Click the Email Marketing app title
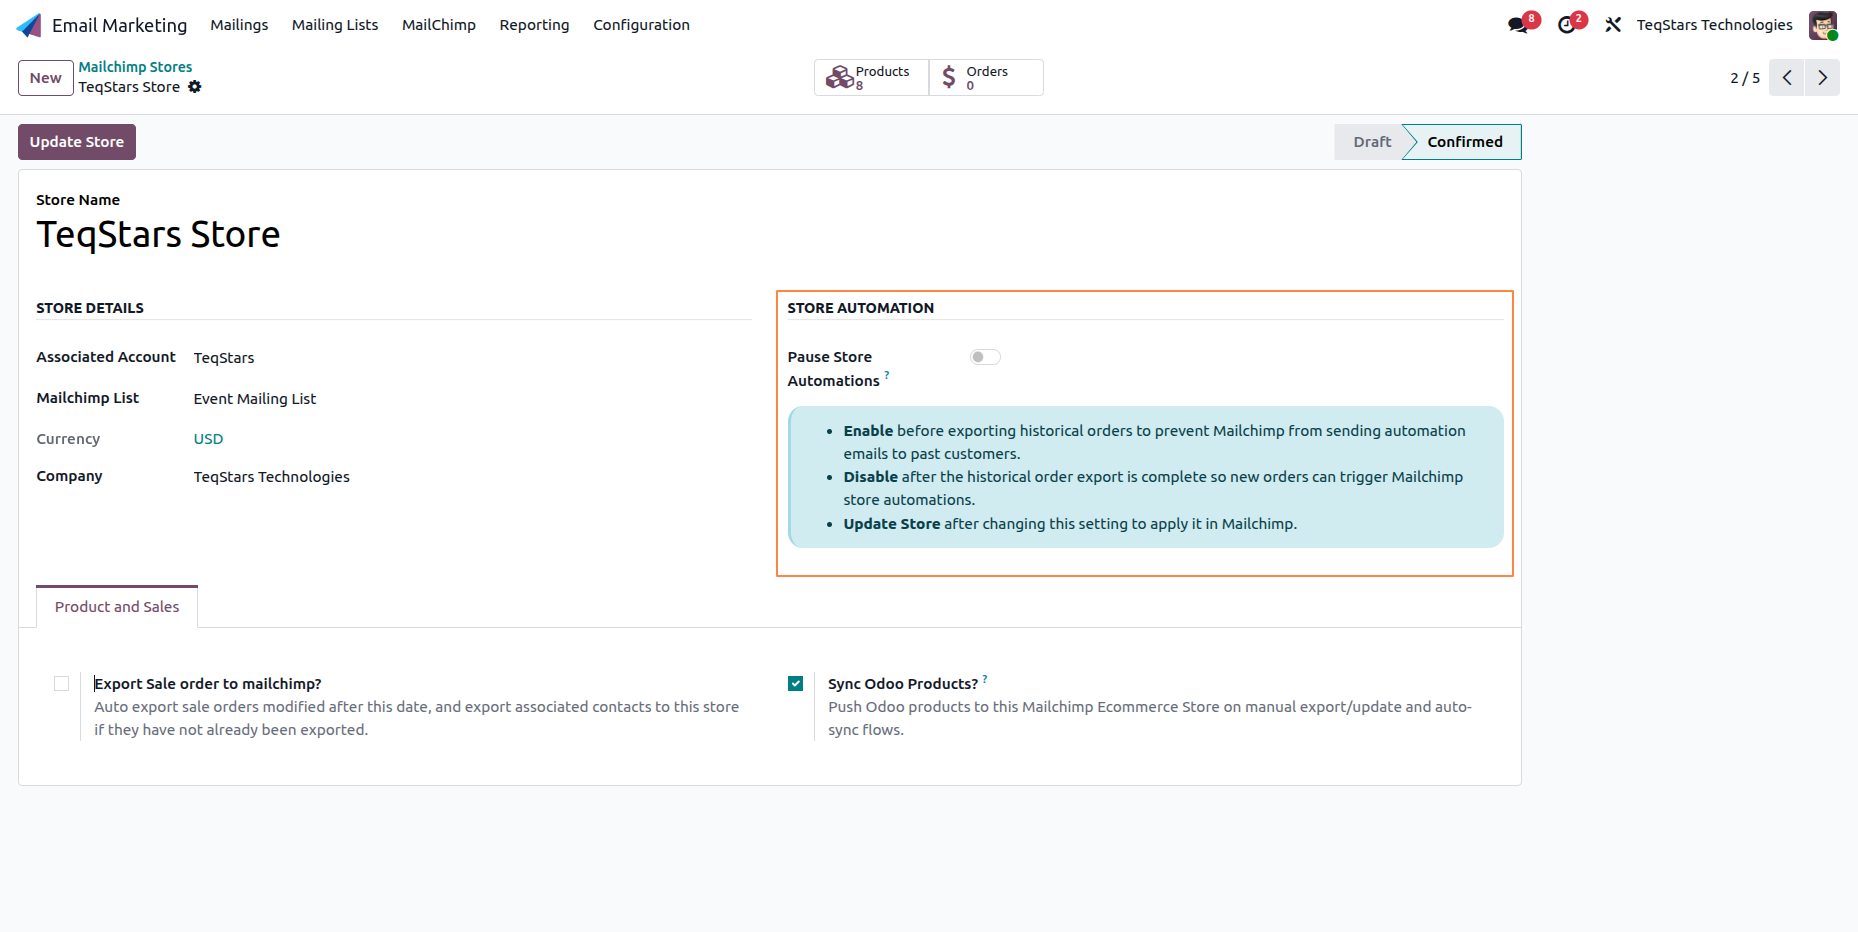Screen dimensions: 1858x932 119,25
